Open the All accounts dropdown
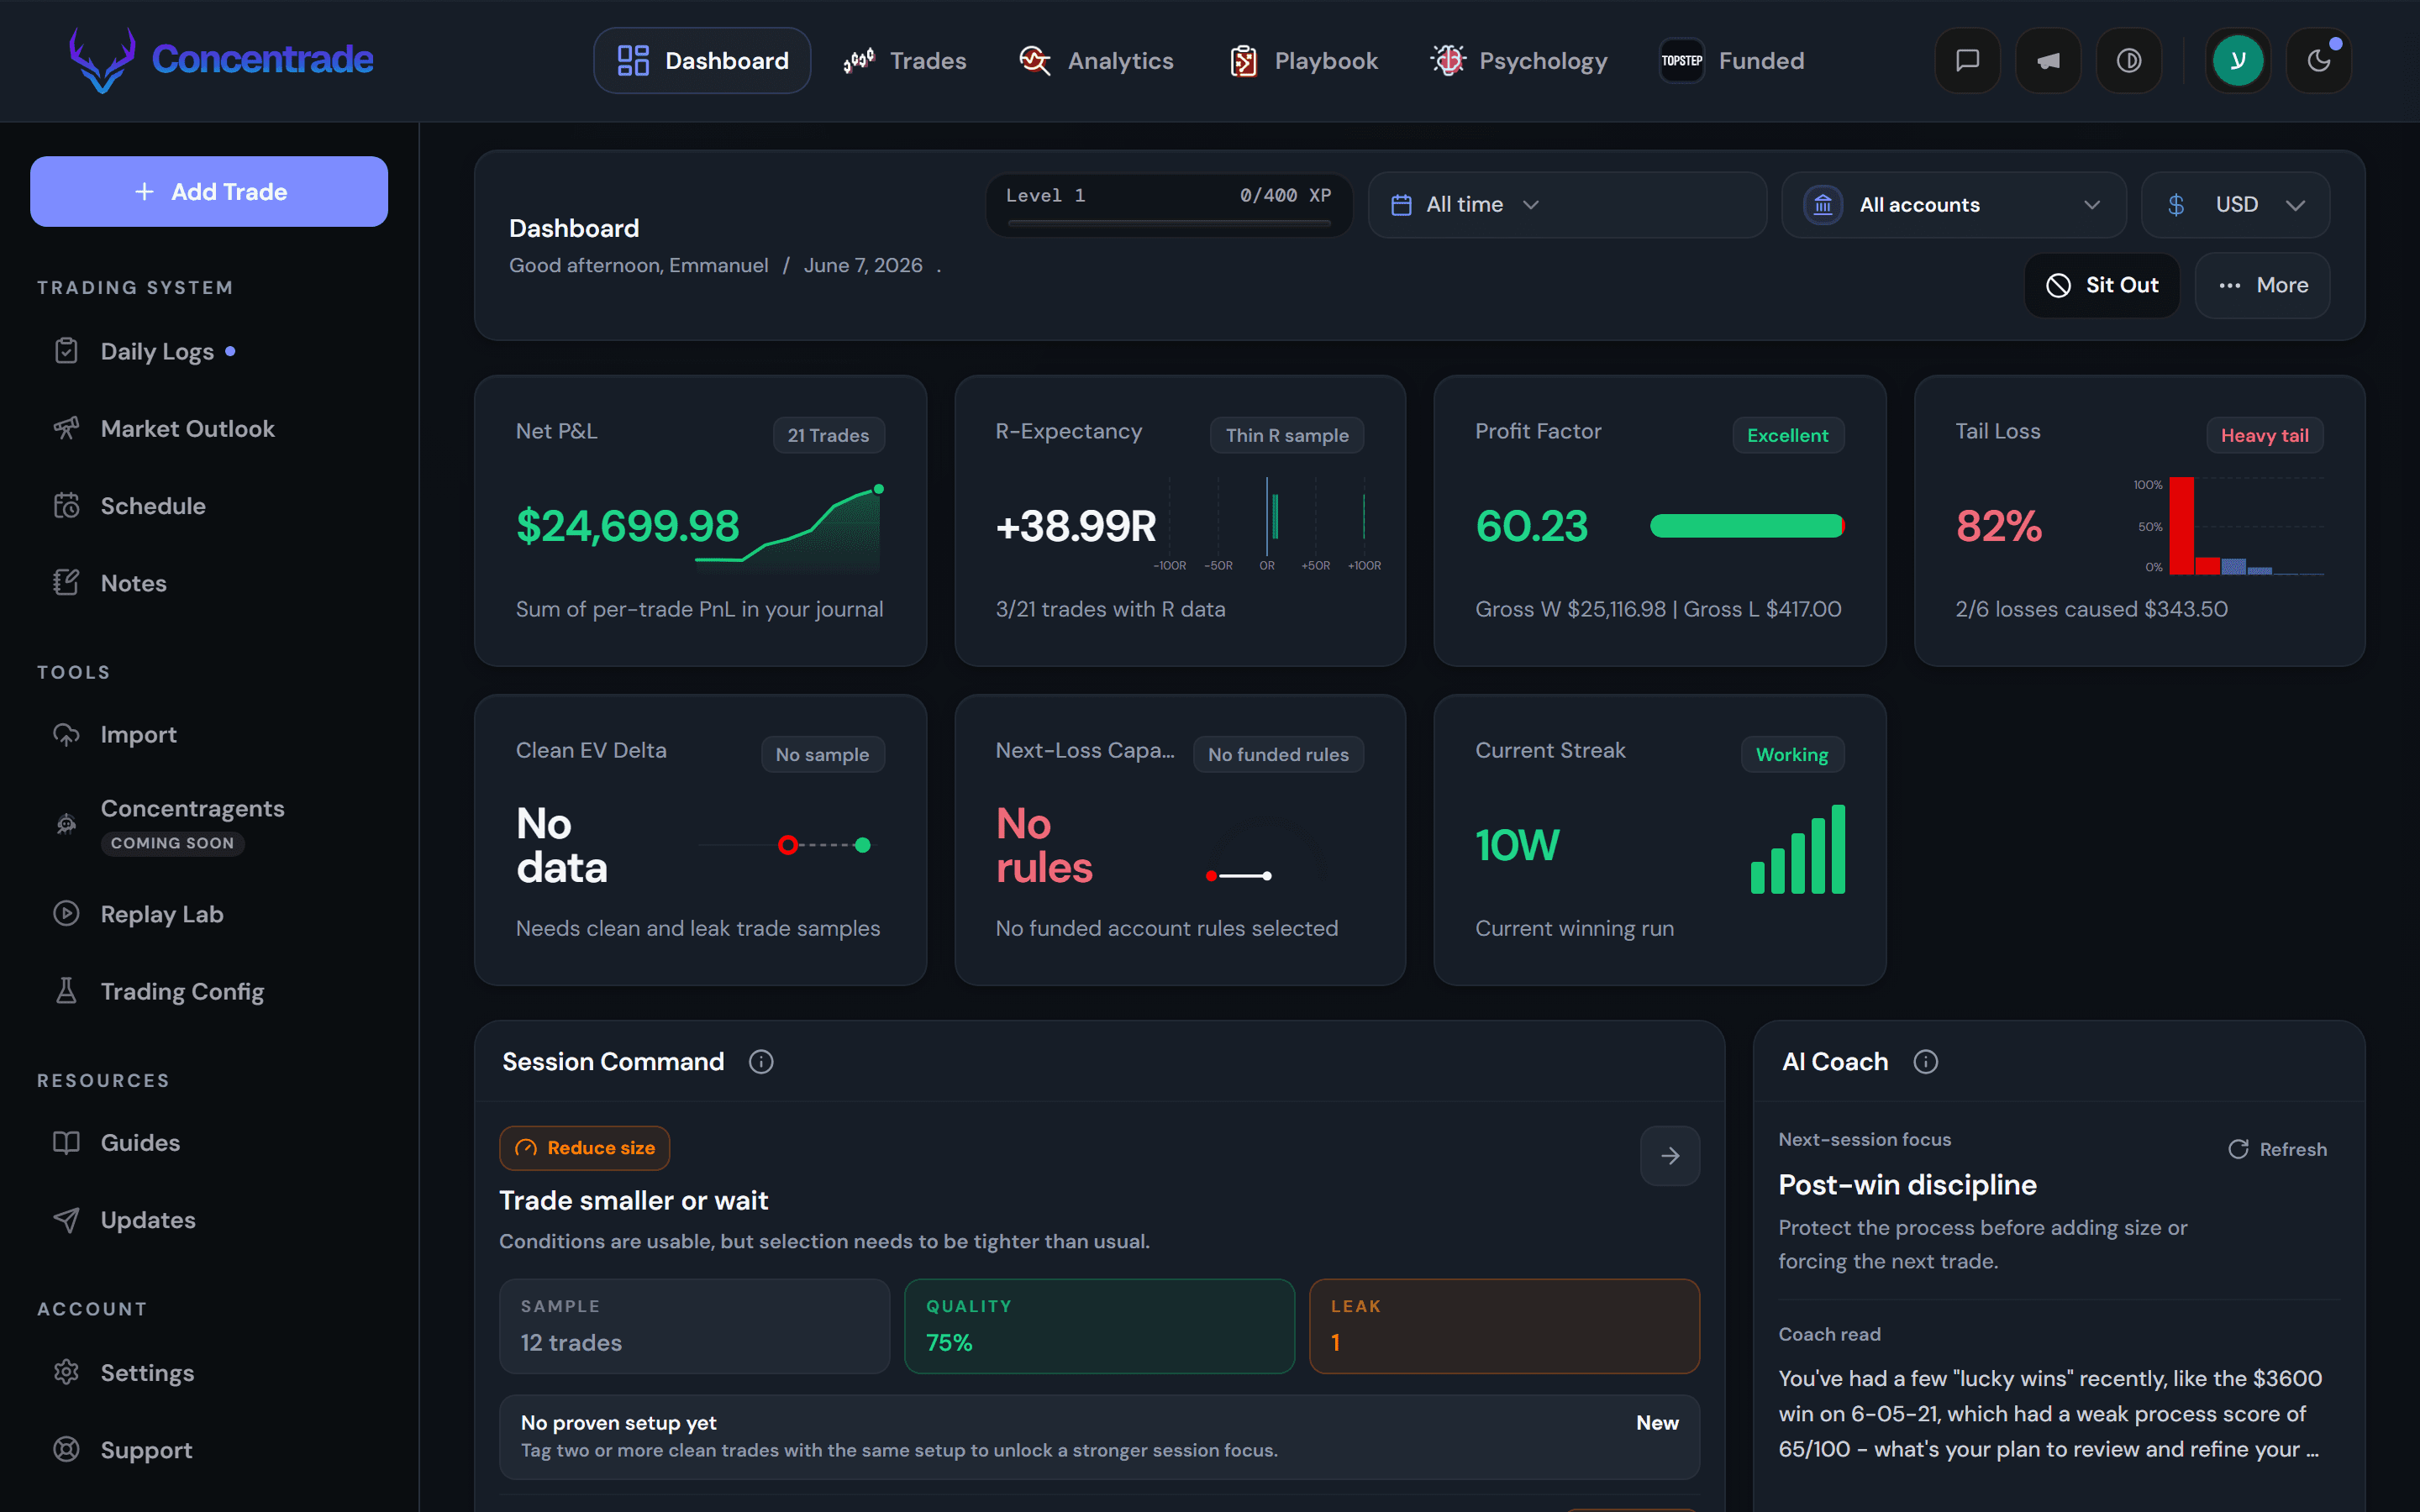Screen dimensions: 2420x1512 tap(1953, 205)
